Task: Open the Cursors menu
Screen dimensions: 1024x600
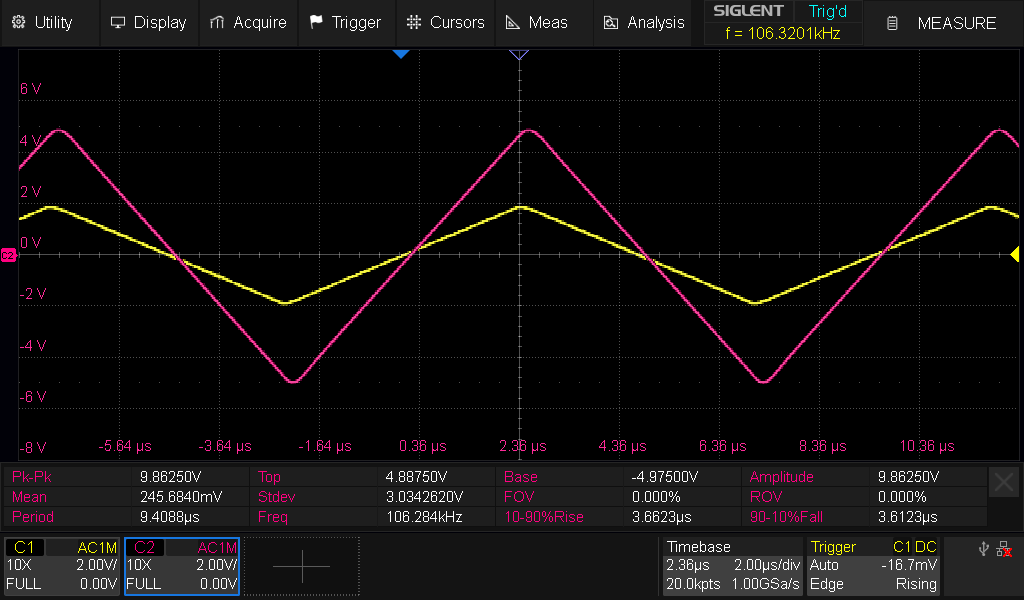Action: [x=445, y=22]
